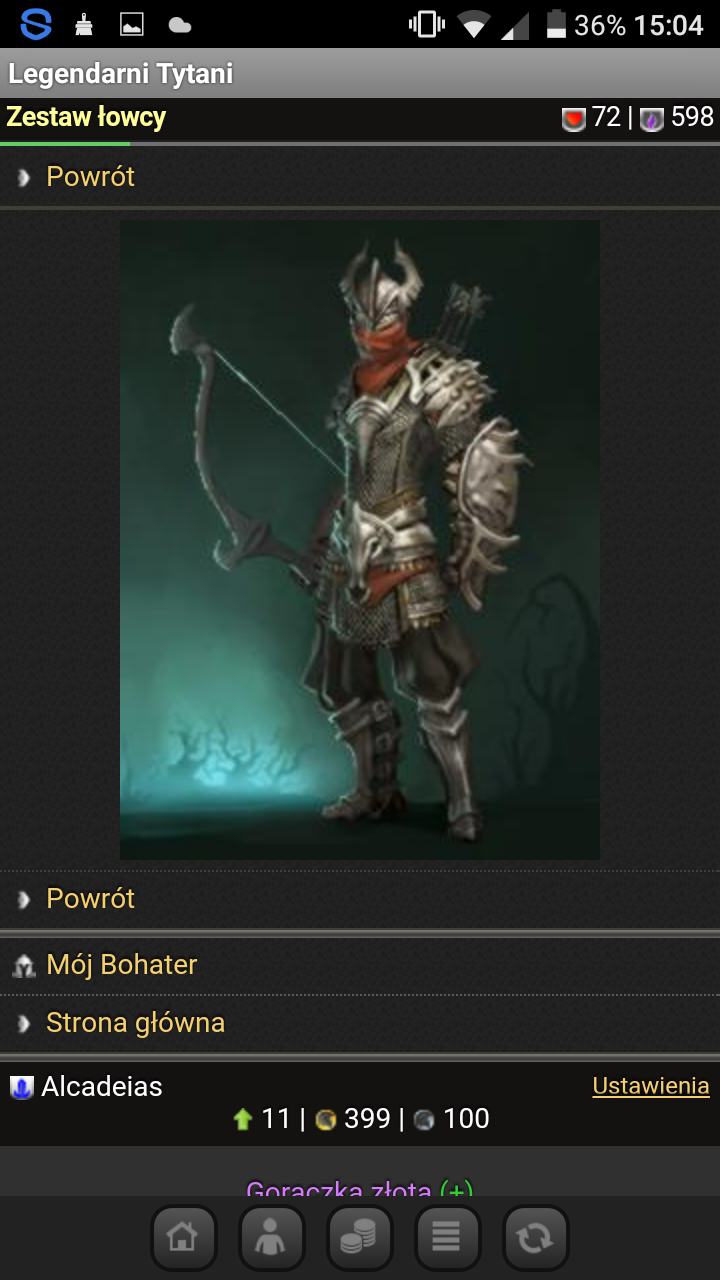Tap the red health icon beside 72
The image size is (720, 1280).
tap(573, 120)
